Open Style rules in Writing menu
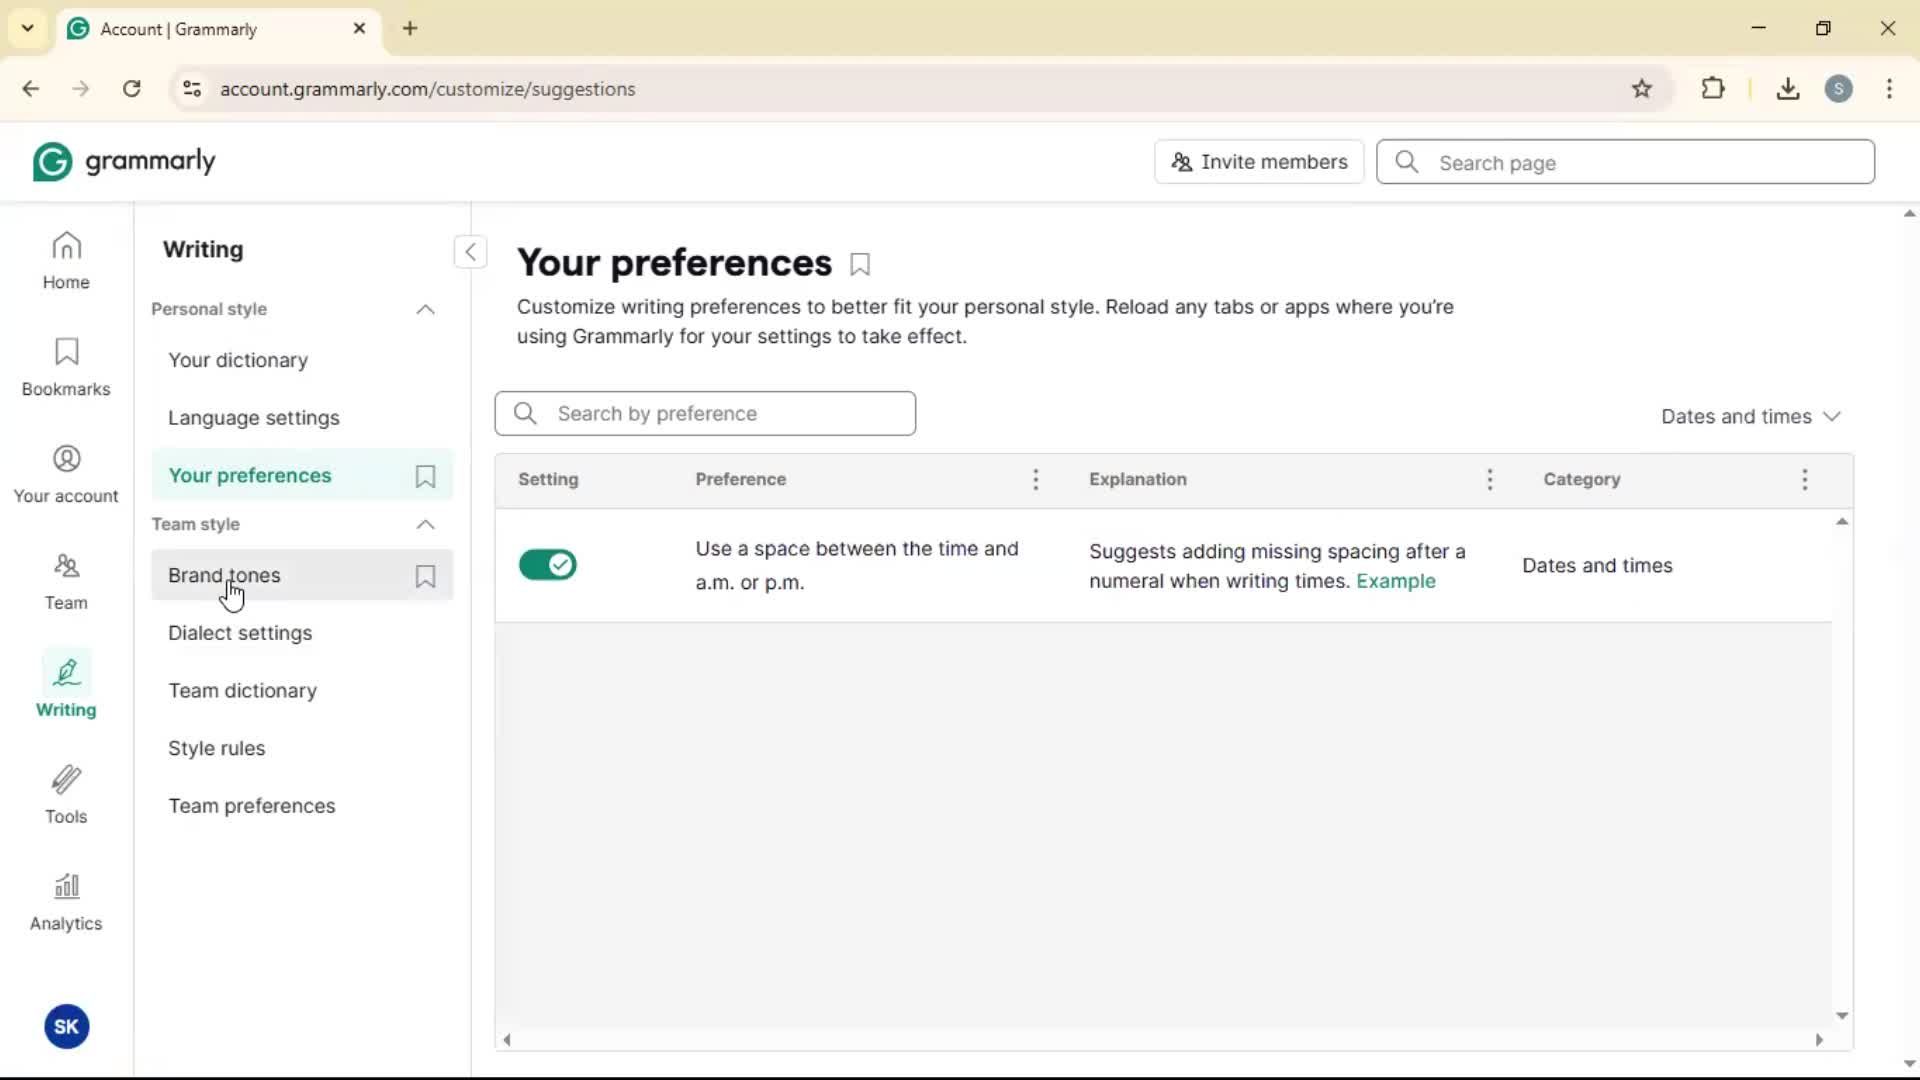The width and height of the screenshot is (1920, 1080). 217,748
